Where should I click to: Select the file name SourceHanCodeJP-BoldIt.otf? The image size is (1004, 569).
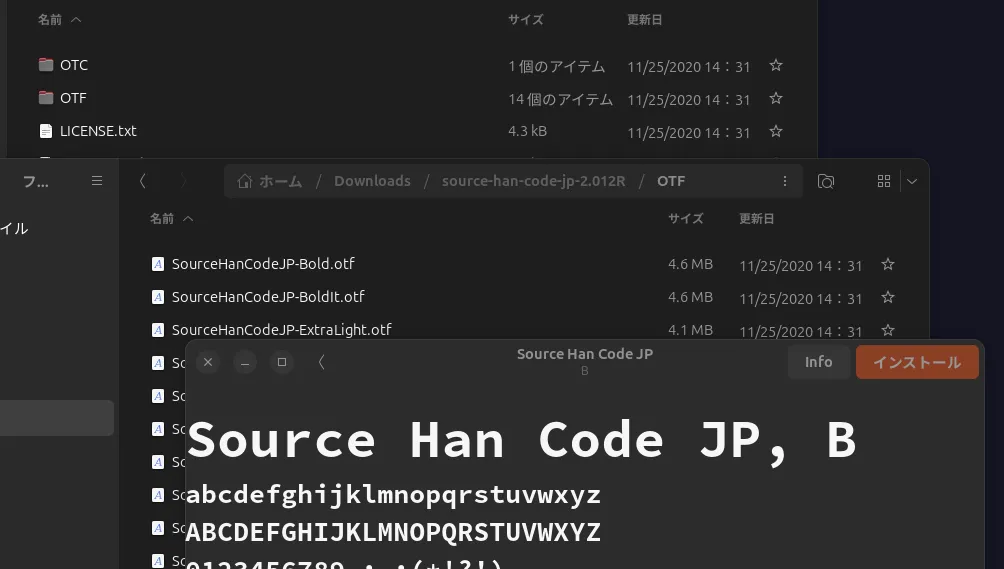(x=268, y=297)
